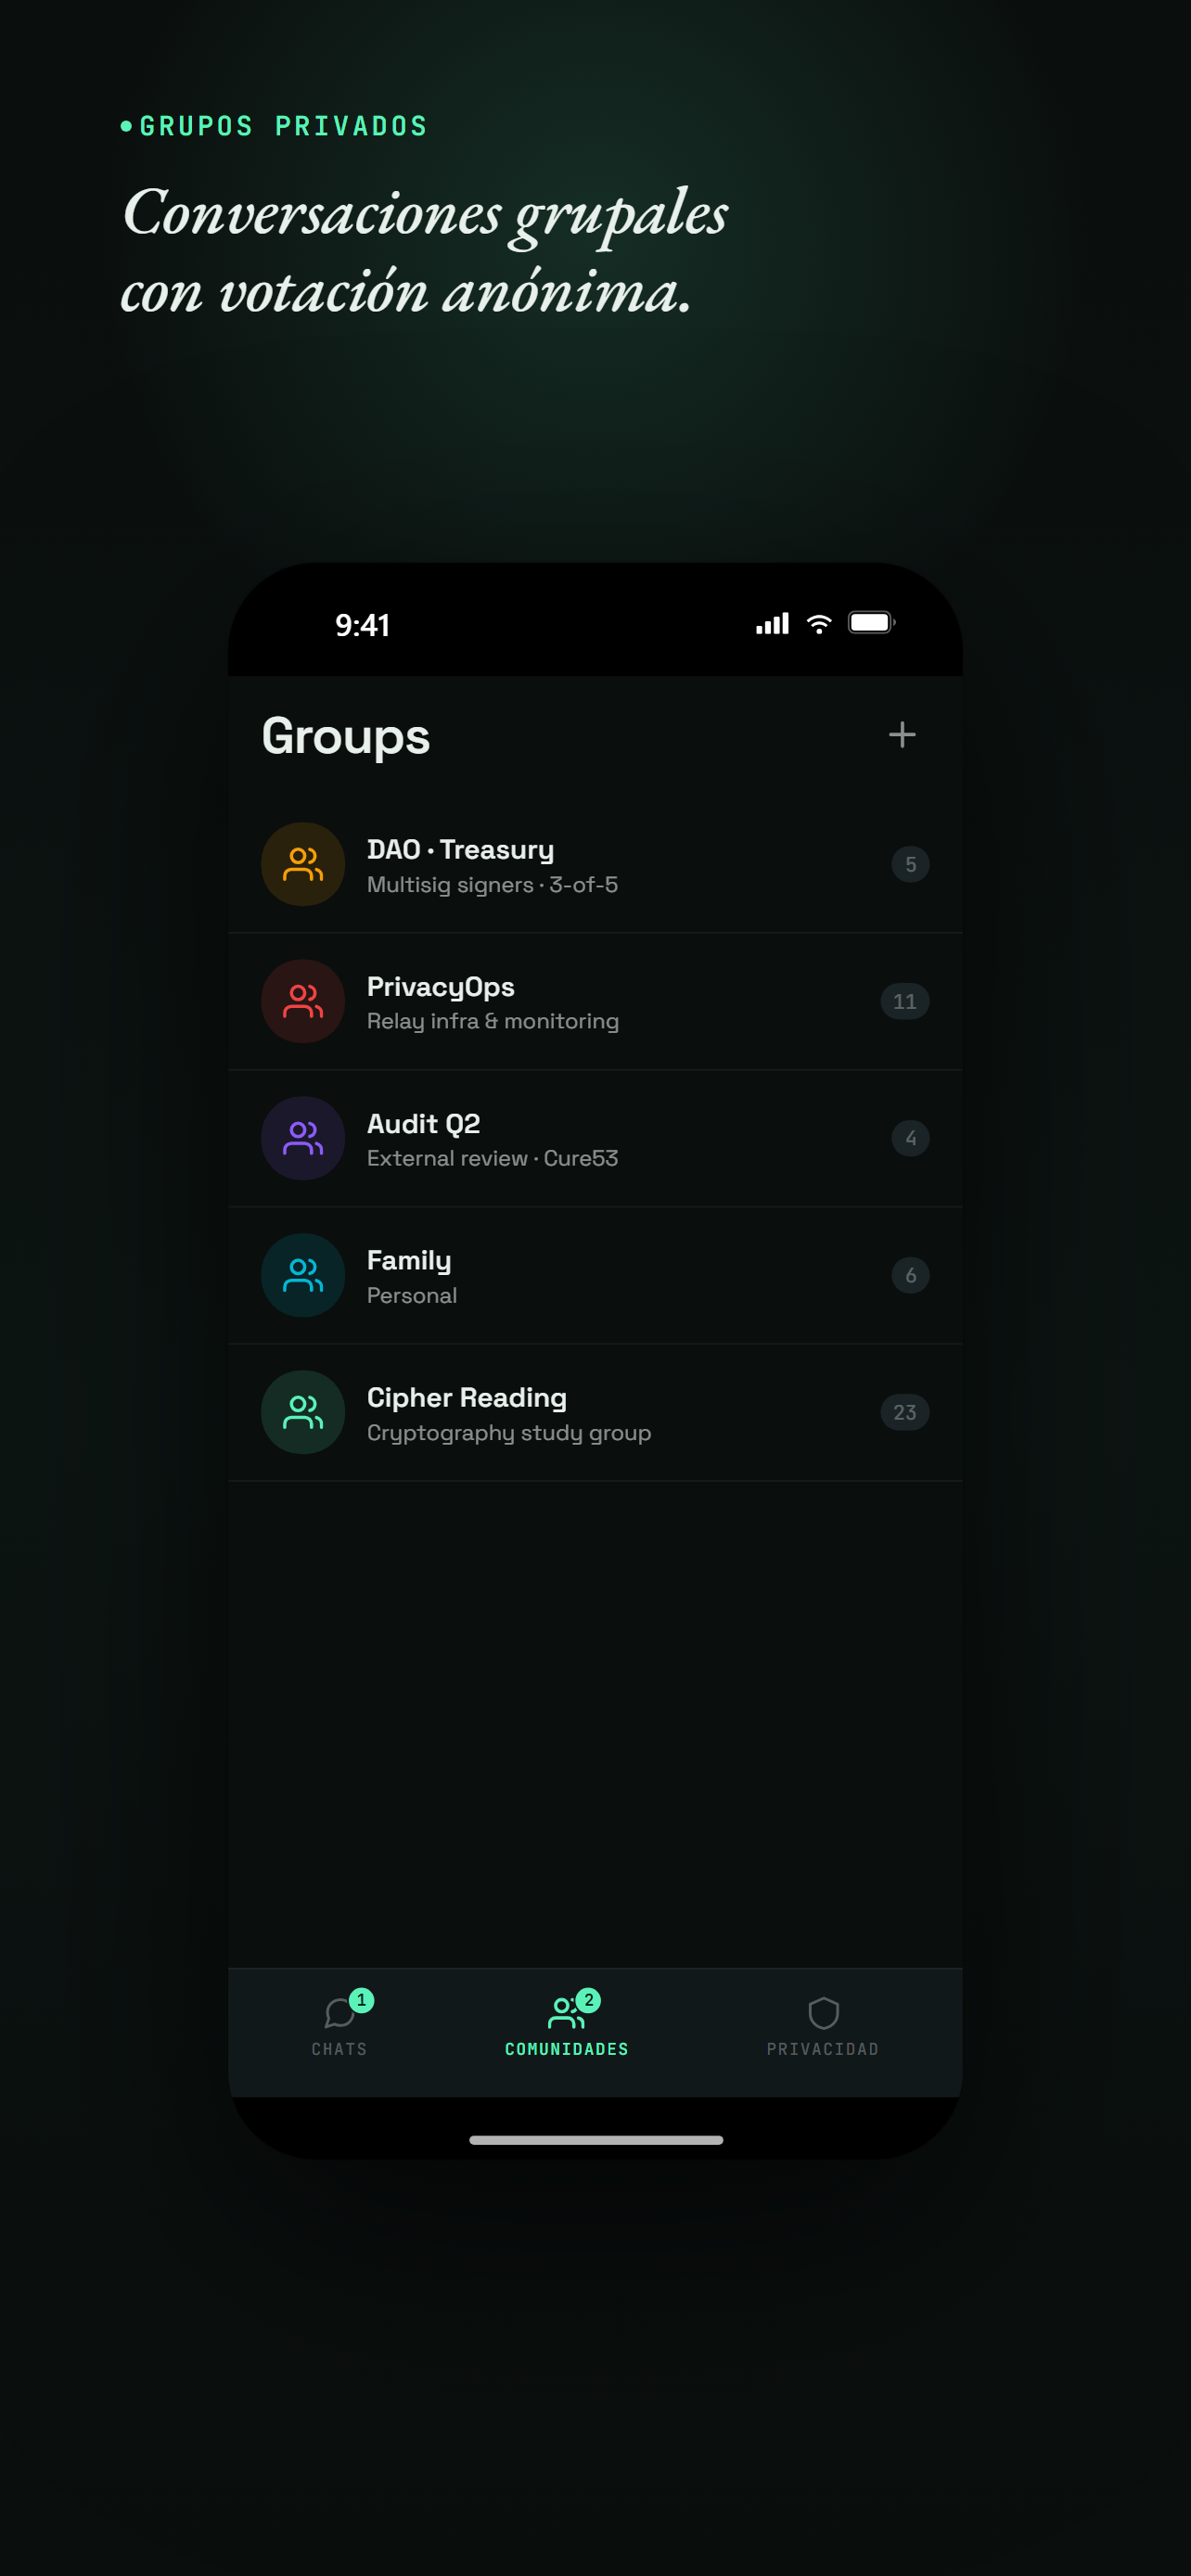Open the Family blue group avatar
This screenshot has height=2576, width=1191.
coord(303,1275)
